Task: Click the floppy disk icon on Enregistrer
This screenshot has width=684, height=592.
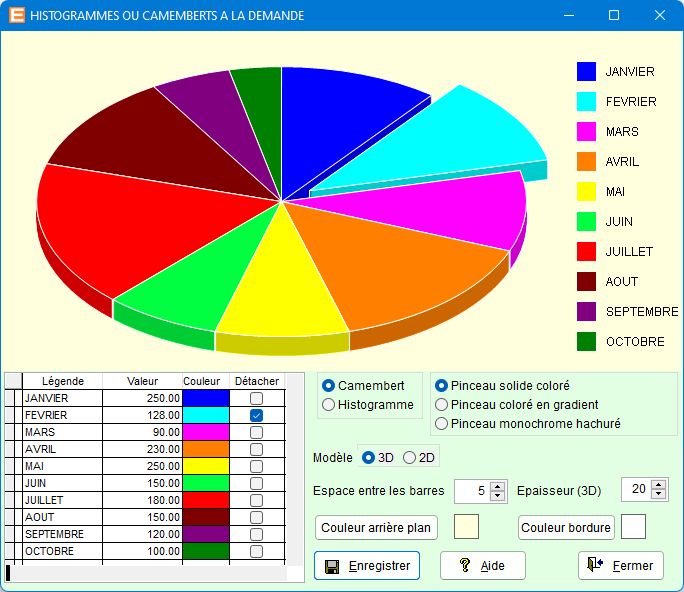Action: pos(332,566)
